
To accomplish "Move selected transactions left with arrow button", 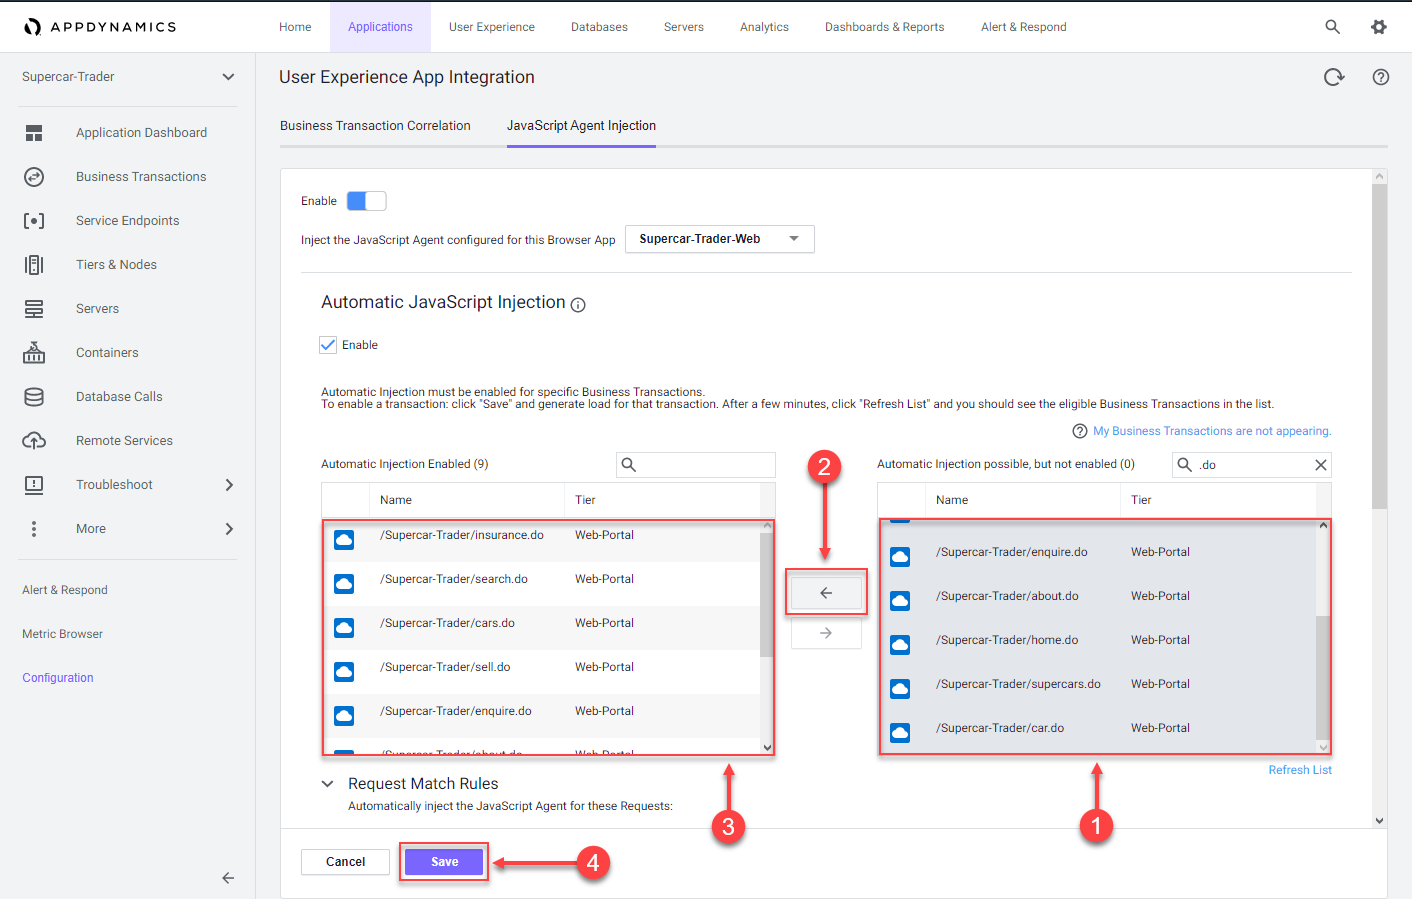I will point(826,593).
